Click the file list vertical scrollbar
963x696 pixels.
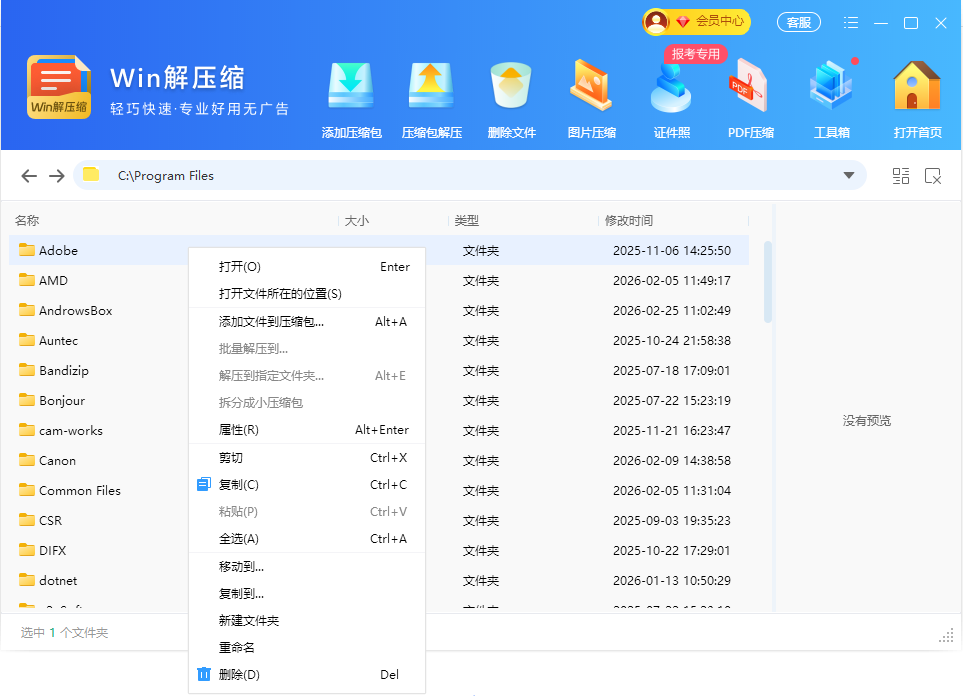coord(768,282)
